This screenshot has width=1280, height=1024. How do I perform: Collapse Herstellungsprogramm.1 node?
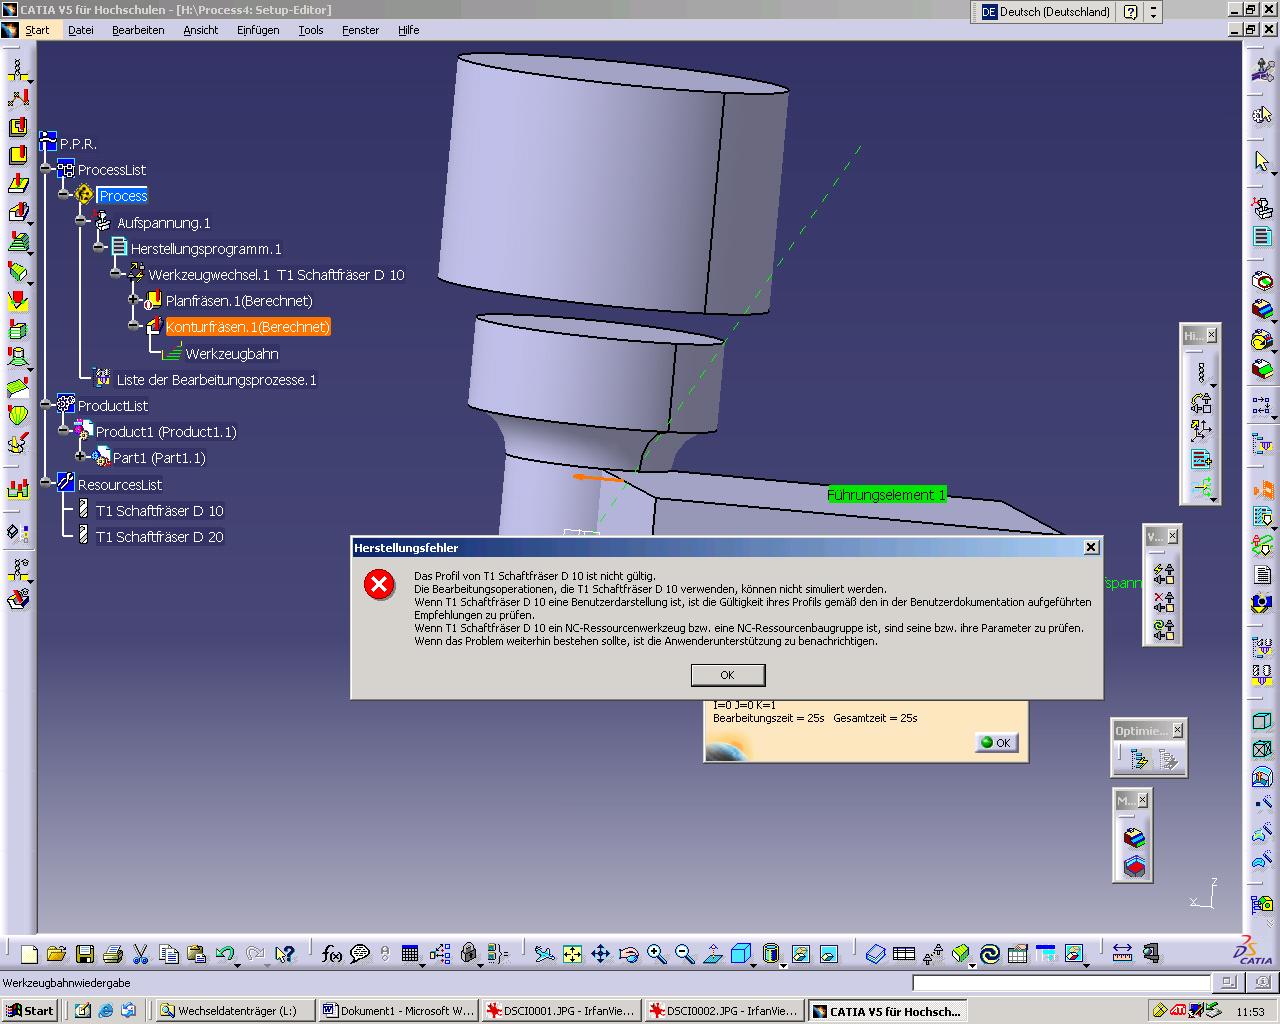[x=99, y=247]
